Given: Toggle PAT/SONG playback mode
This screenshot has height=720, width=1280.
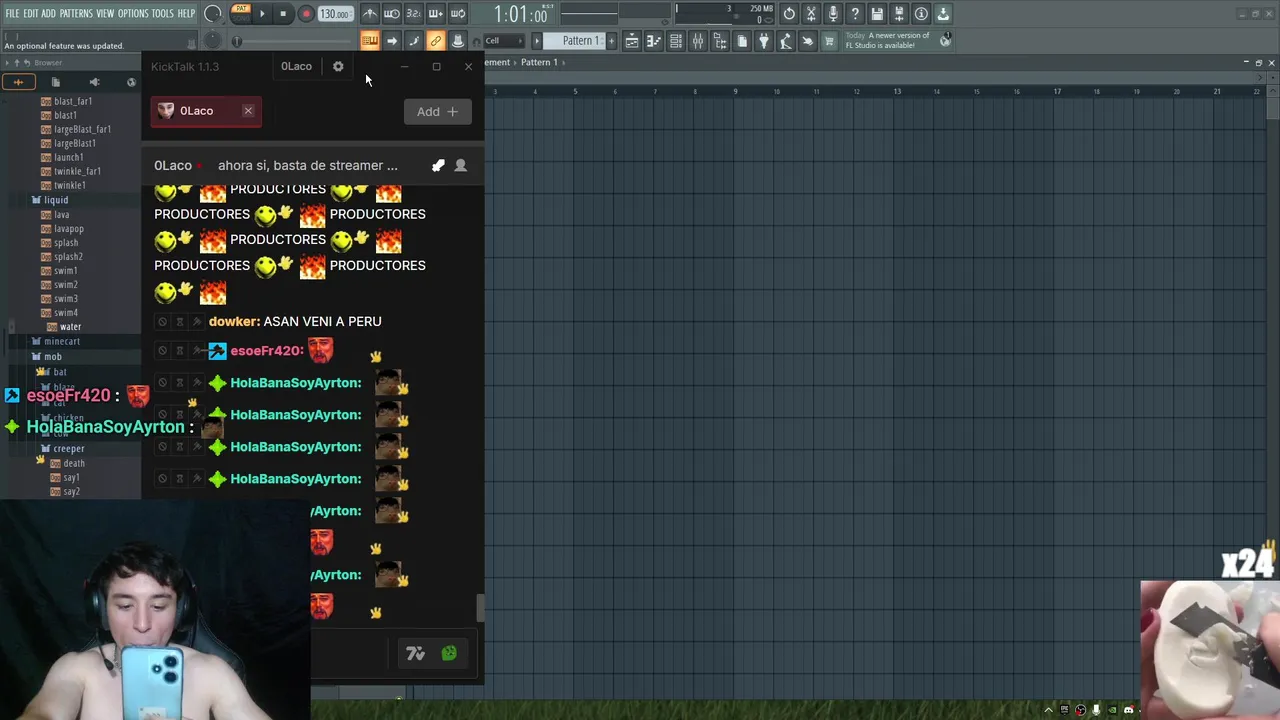Looking at the screenshot, I should pos(240,13).
